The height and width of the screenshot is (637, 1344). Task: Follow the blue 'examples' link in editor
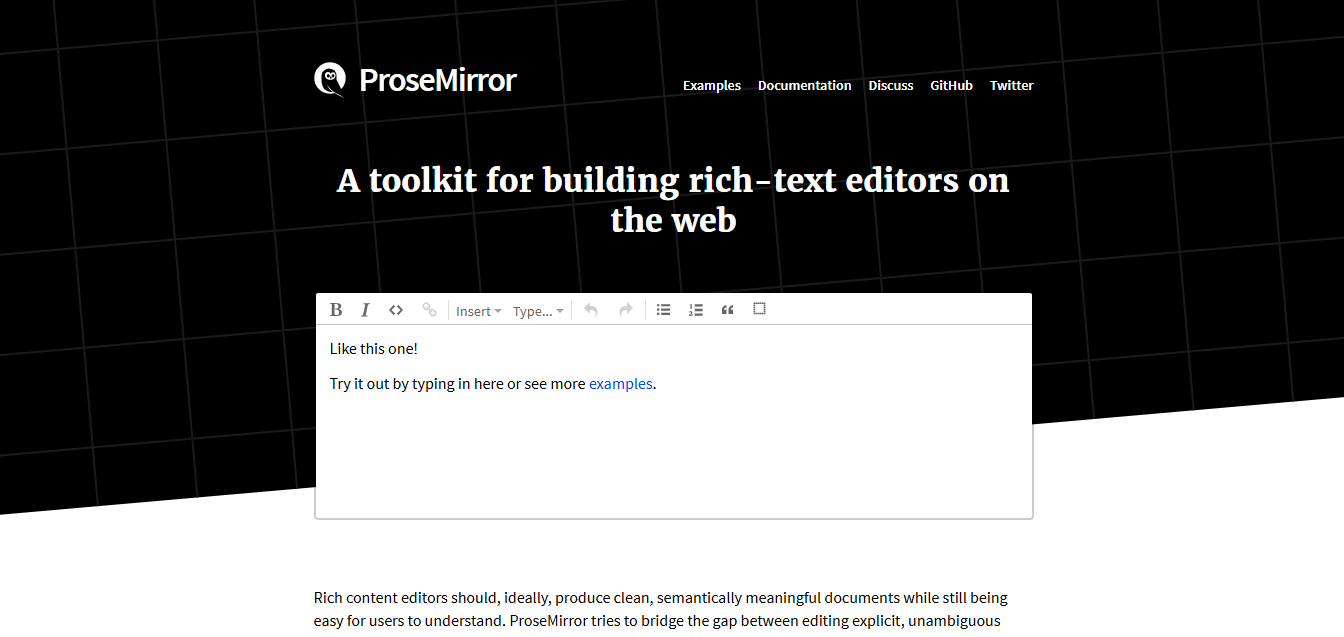(621, 384)
